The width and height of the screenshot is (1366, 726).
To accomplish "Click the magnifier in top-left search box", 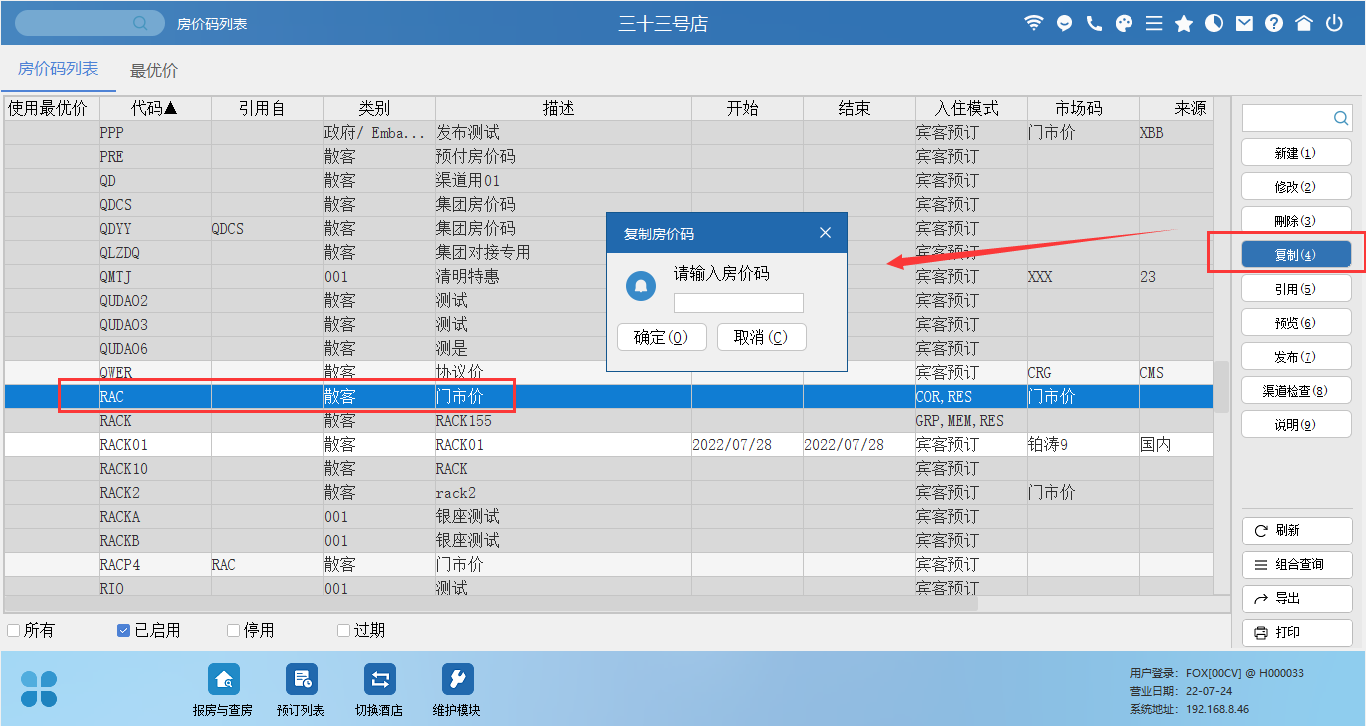I will tap(141, 23).
